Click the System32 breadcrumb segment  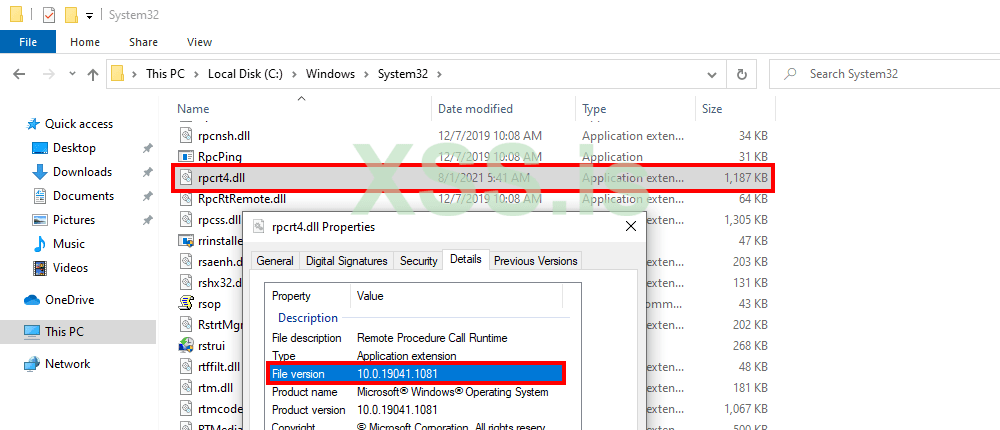[x=402, y=74]
